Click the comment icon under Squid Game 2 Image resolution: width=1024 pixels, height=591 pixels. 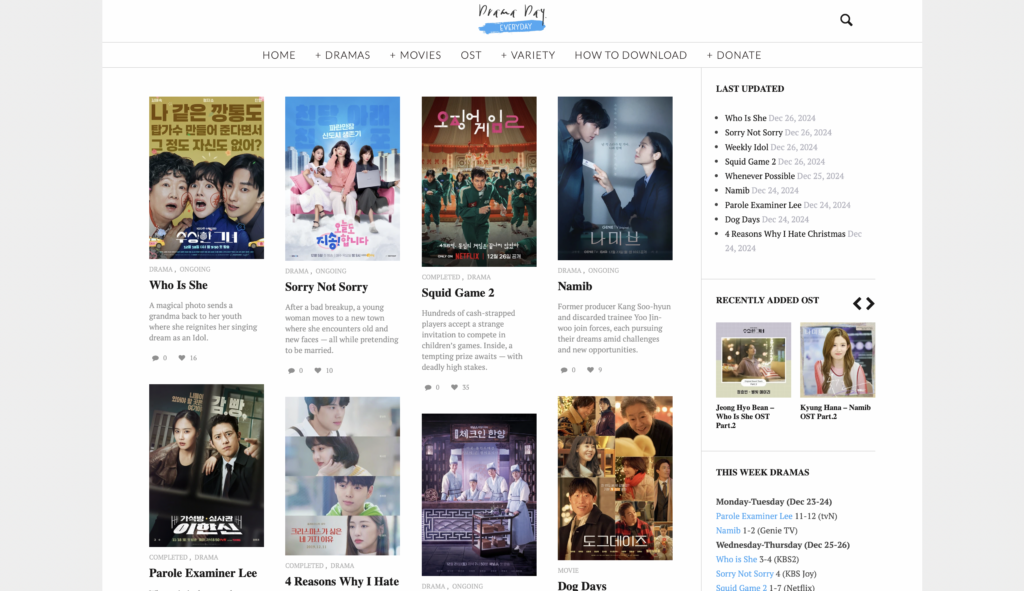coord(427,387)
